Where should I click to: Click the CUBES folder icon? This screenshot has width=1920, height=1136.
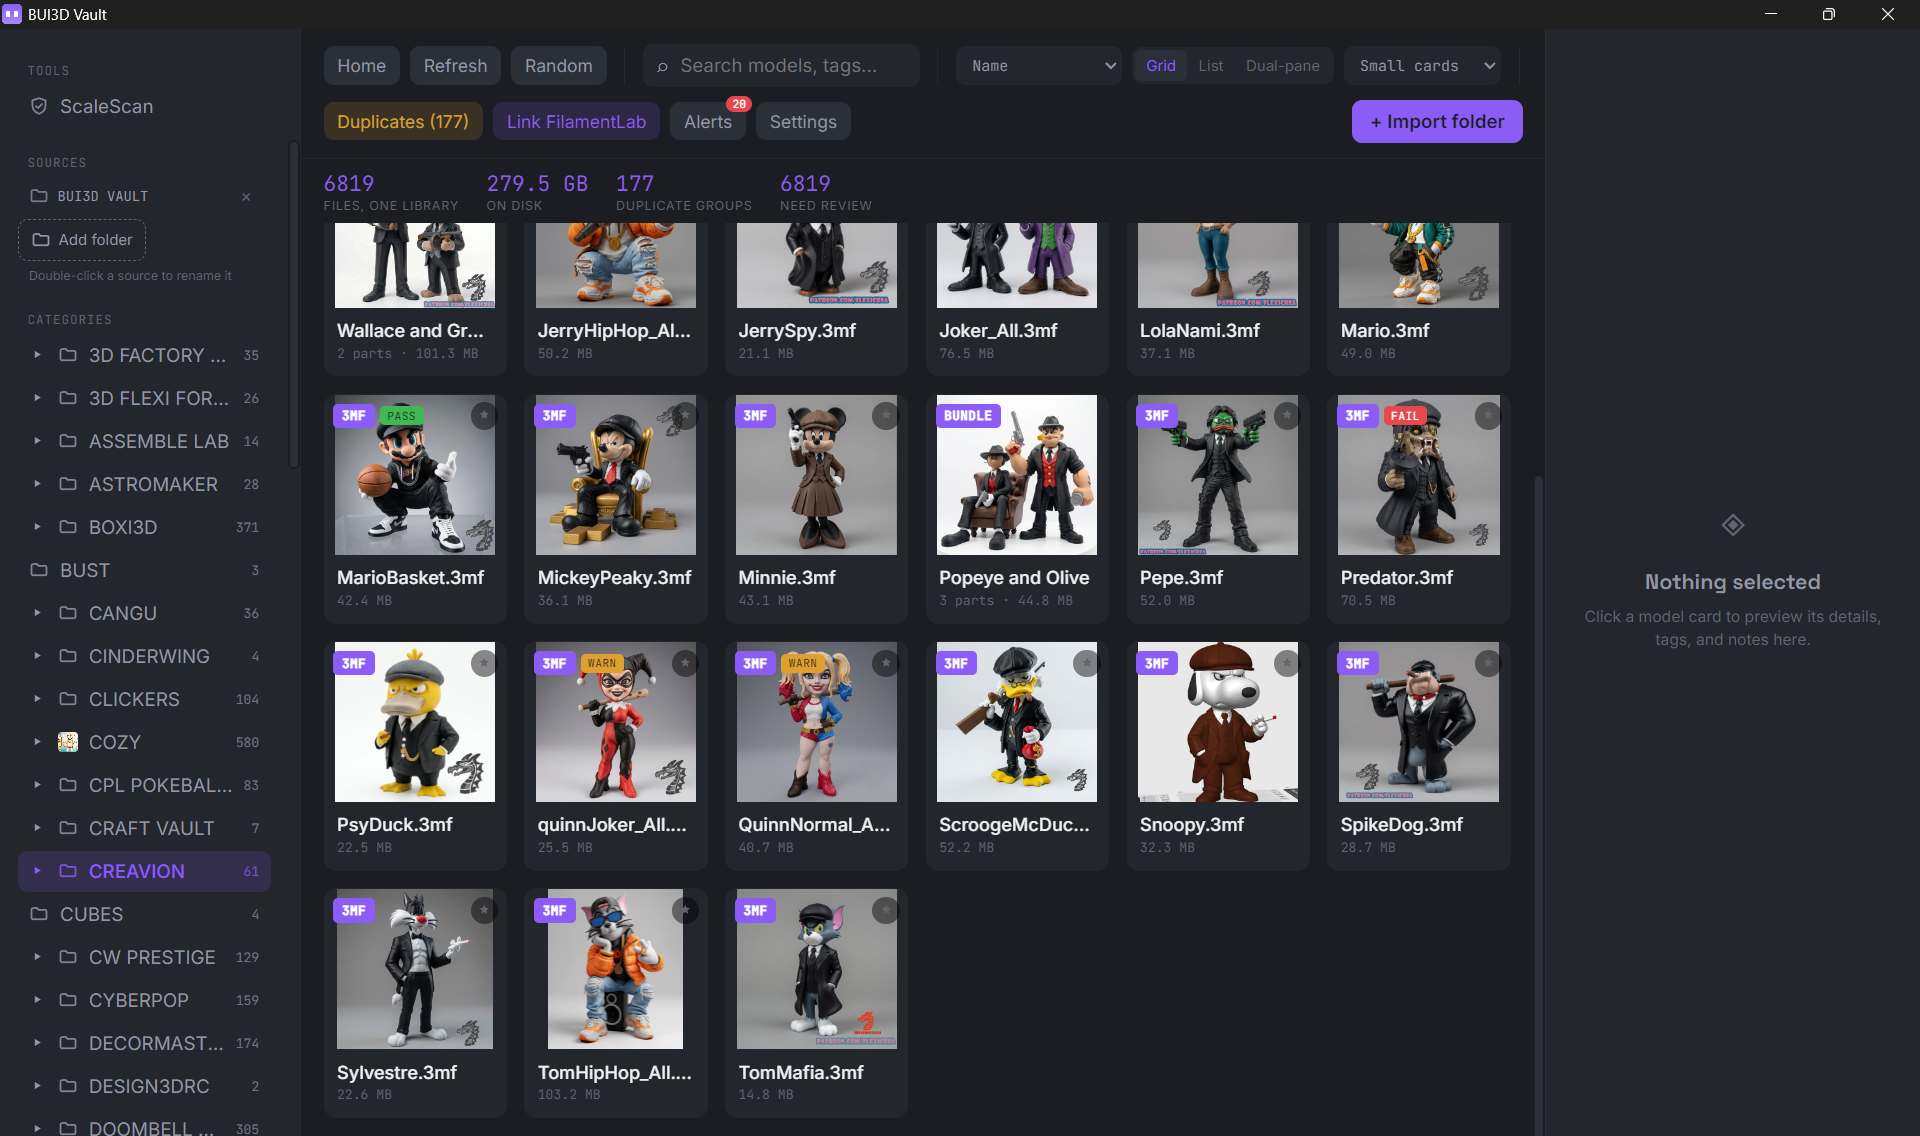[39, 914]
